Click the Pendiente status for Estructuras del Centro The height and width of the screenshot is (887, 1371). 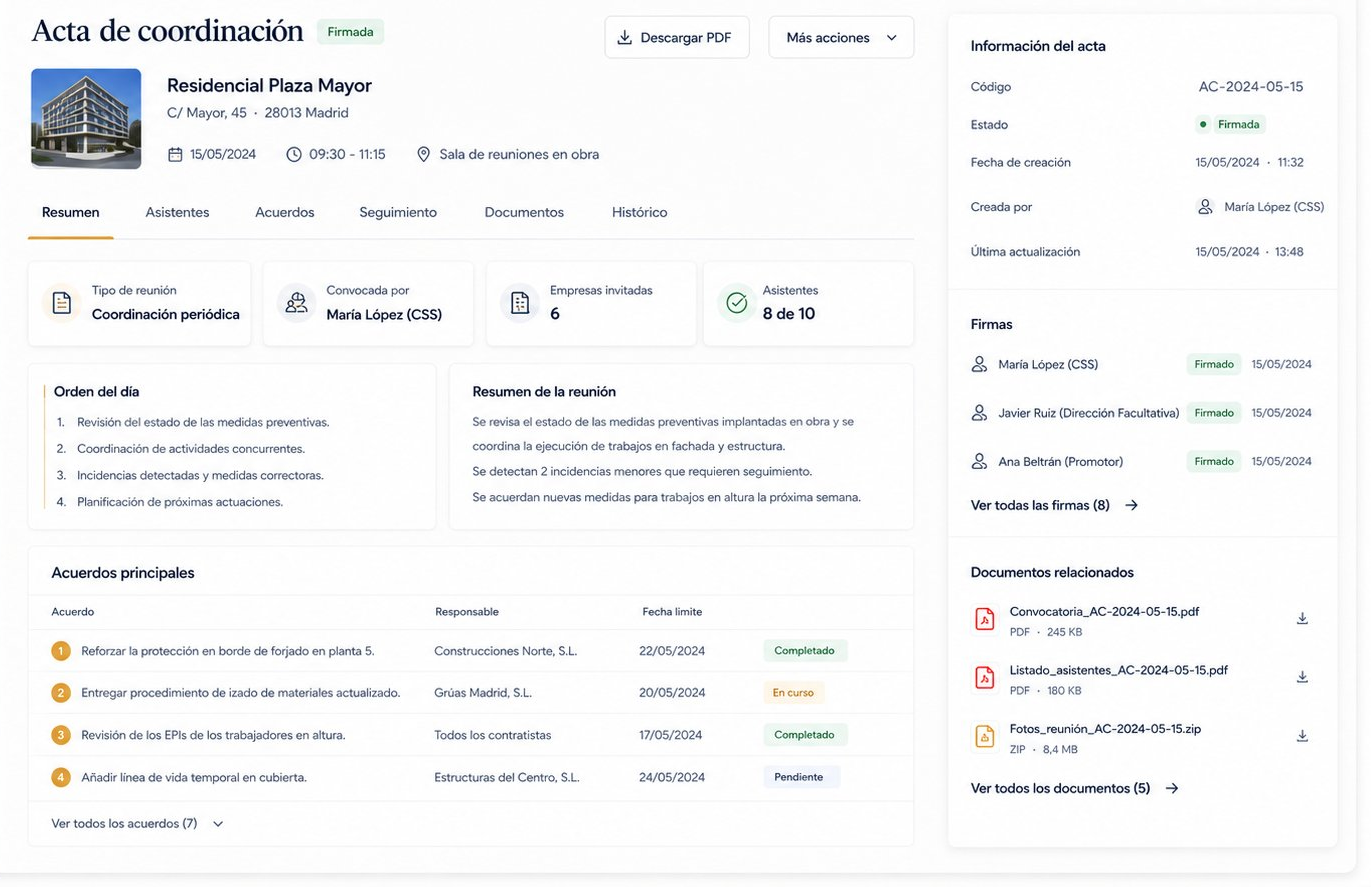coord(801,777)
